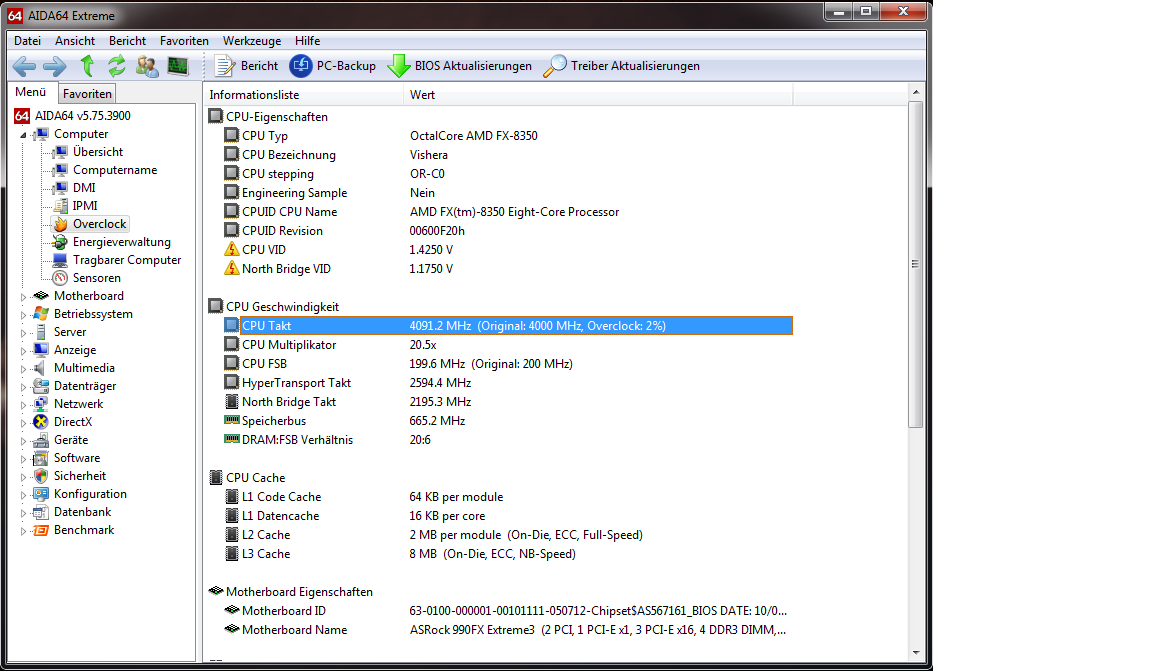Click the Software tree icon
1152x671 pixels.
[x=41, y=459]
